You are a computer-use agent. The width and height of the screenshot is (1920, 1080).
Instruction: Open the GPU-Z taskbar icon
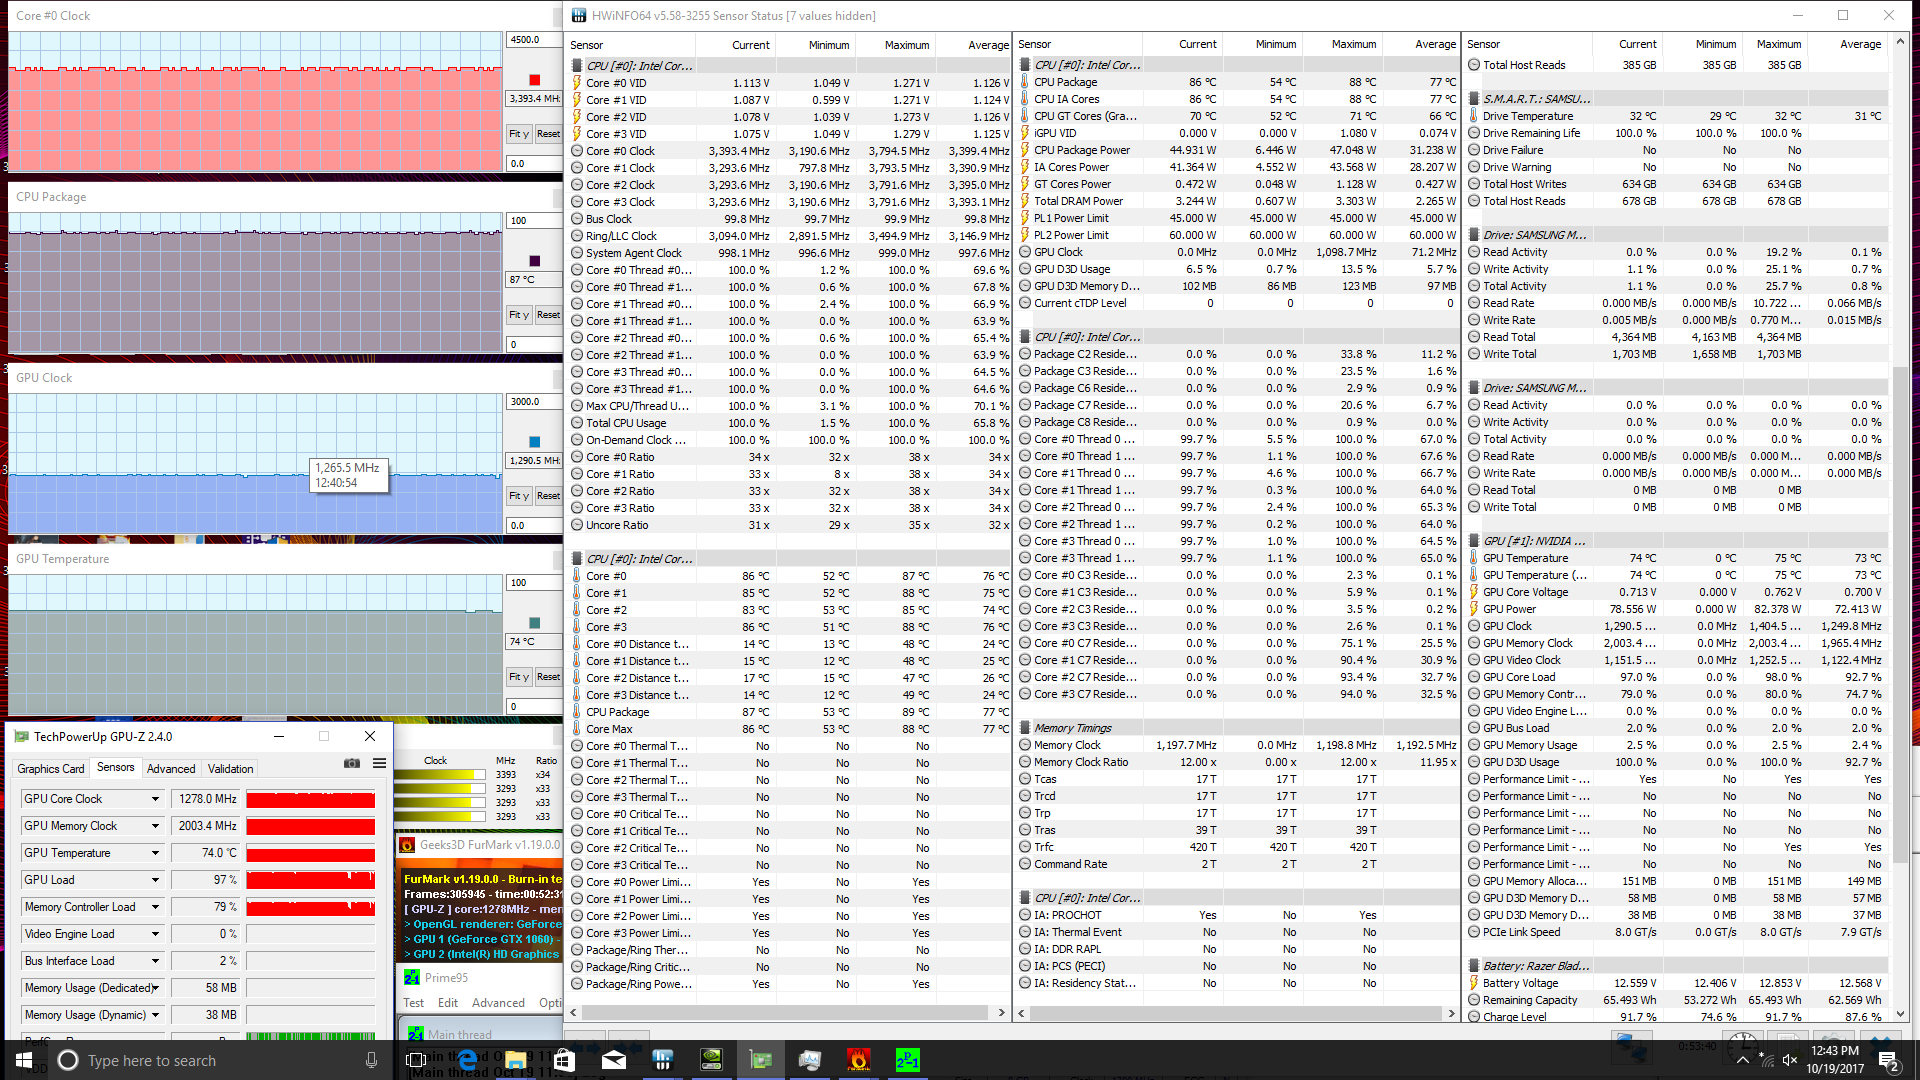click(761, 1060)
